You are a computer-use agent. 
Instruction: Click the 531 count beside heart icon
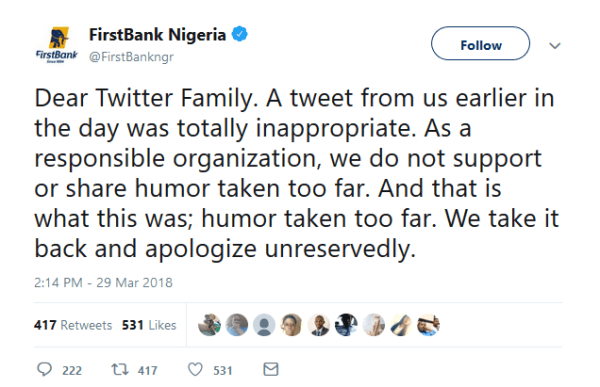click(x=223, y=371)
